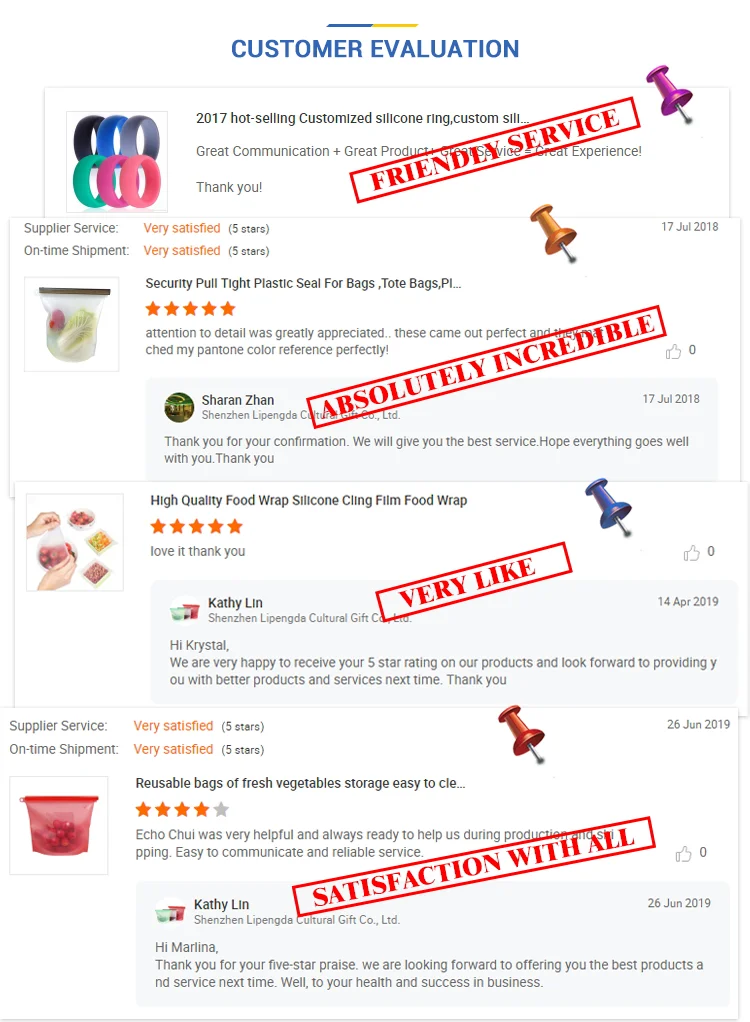Click the orange pushpin icon
This screenshot has height=1022, width=750.
click(x=553, y=233)
